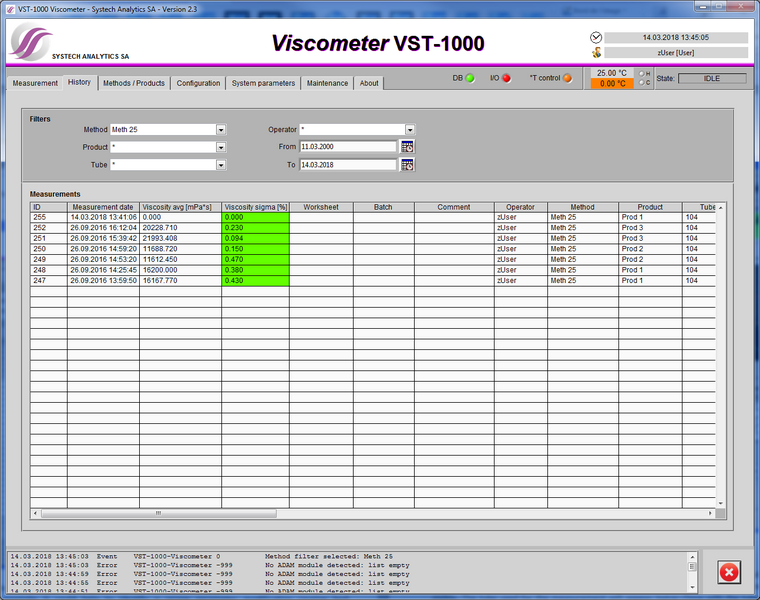Click the log entry 'Method filter selected: Meth 25'
Viewport: 760px width, 600px height.
(x=329, y=556)
